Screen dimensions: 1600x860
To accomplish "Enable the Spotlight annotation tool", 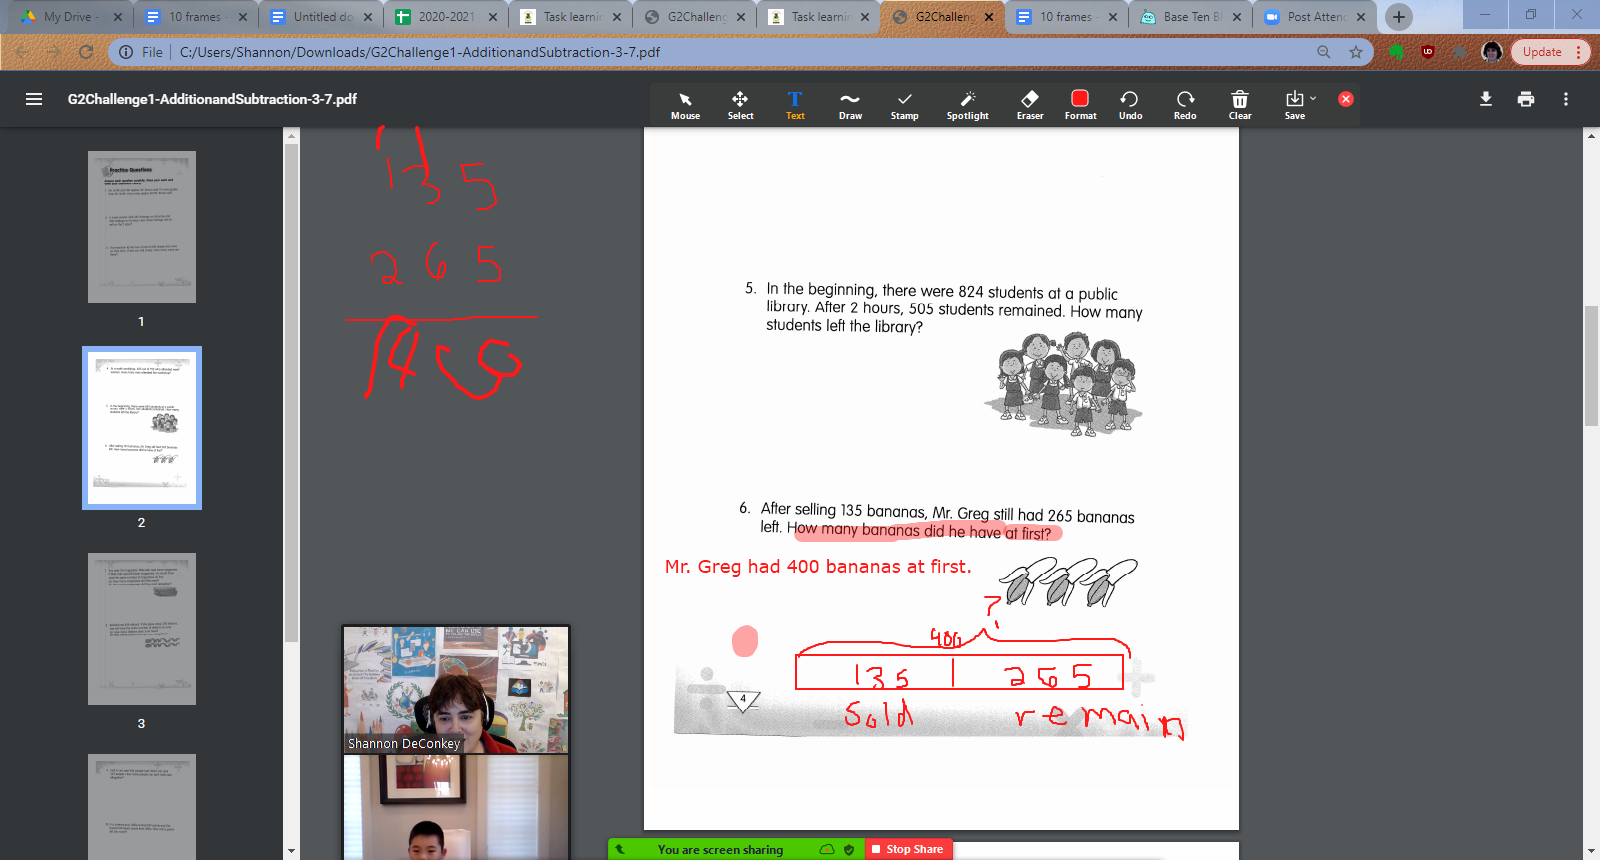I will (968, 104).
